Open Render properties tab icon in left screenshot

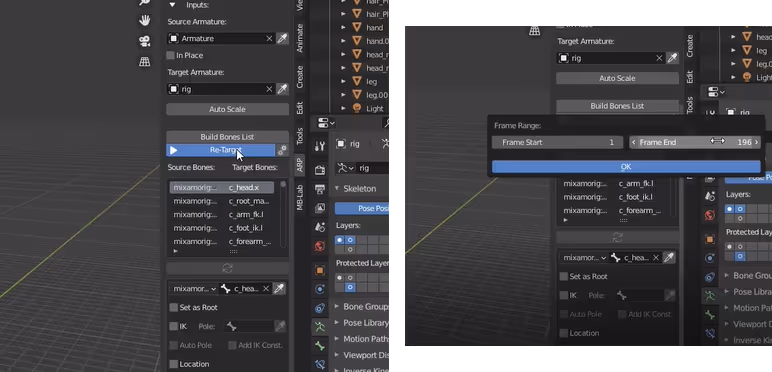pos(320,170)
